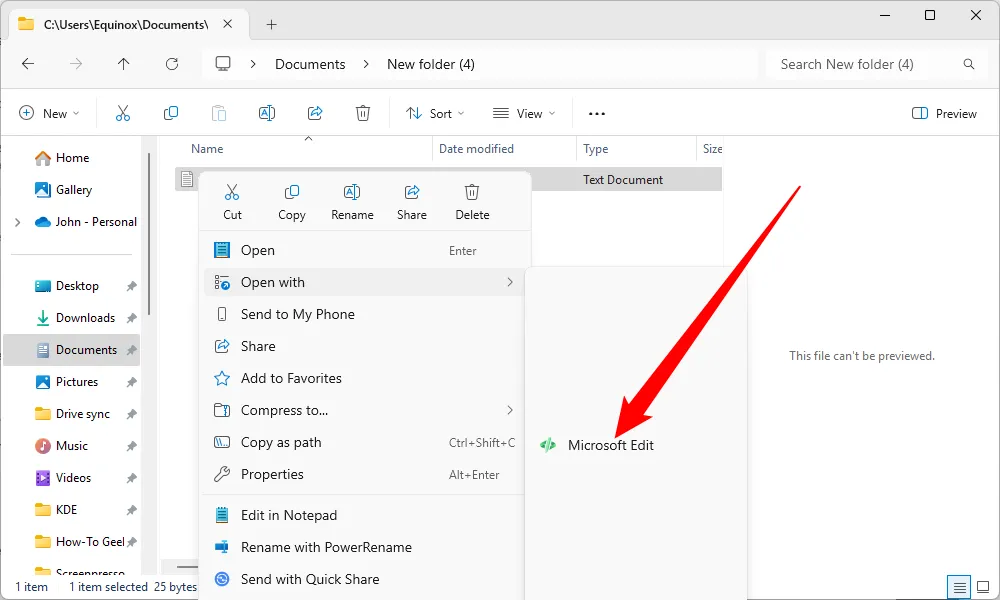Go to Documents via the breadcrumb
Viewport: 1000px width, 600px height.
click(x=310, y=63)
